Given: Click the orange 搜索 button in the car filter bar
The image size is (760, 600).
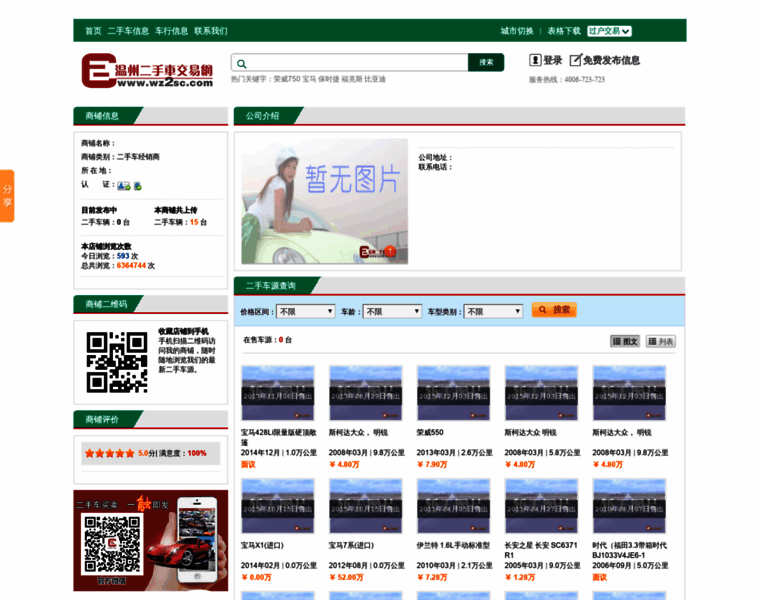Looking at the screenshot, I should pyautogui.click(x=554, y=310).
